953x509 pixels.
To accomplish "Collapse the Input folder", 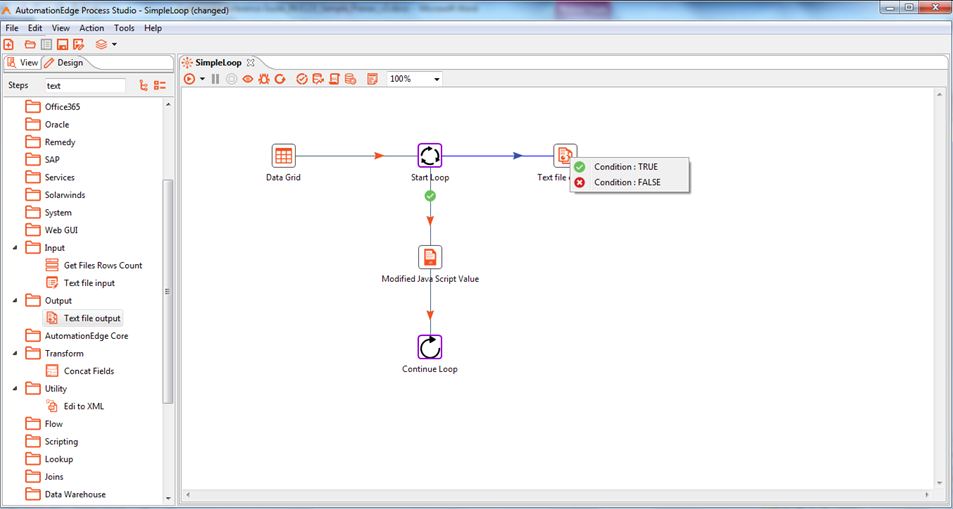I will pyautogui.click(x=15, y=248).
